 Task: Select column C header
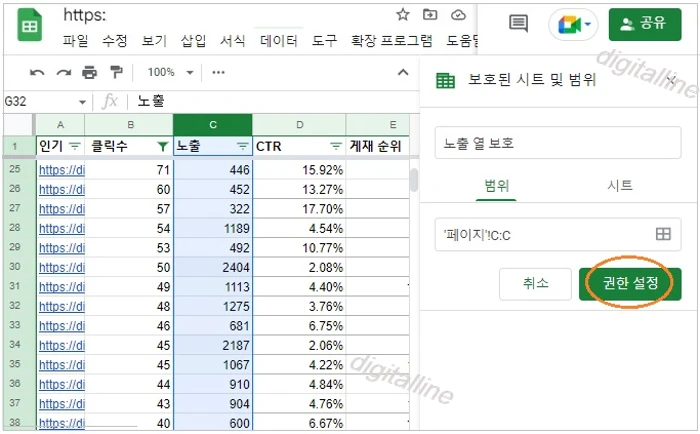point(213,125)
